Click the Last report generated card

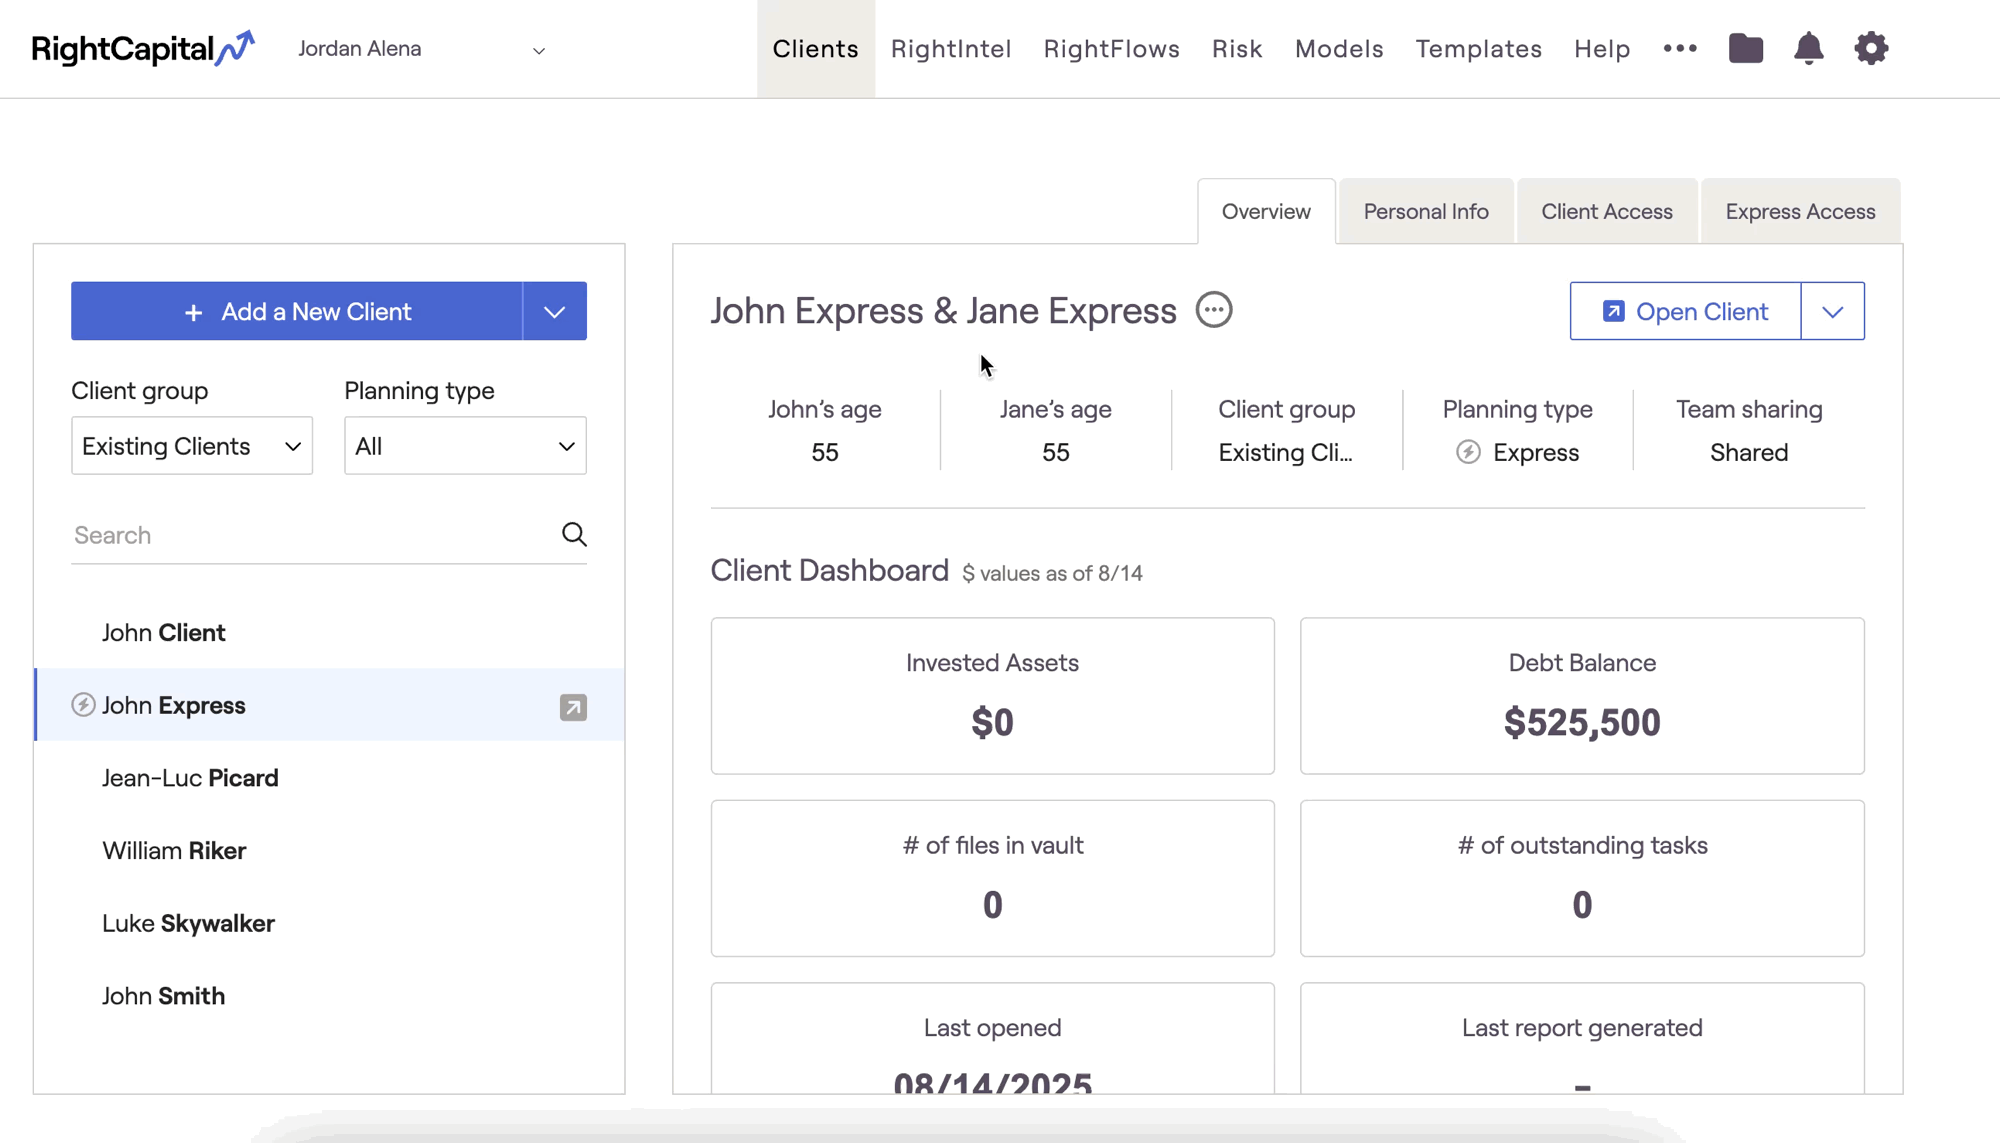[x=1582, y=1038]
